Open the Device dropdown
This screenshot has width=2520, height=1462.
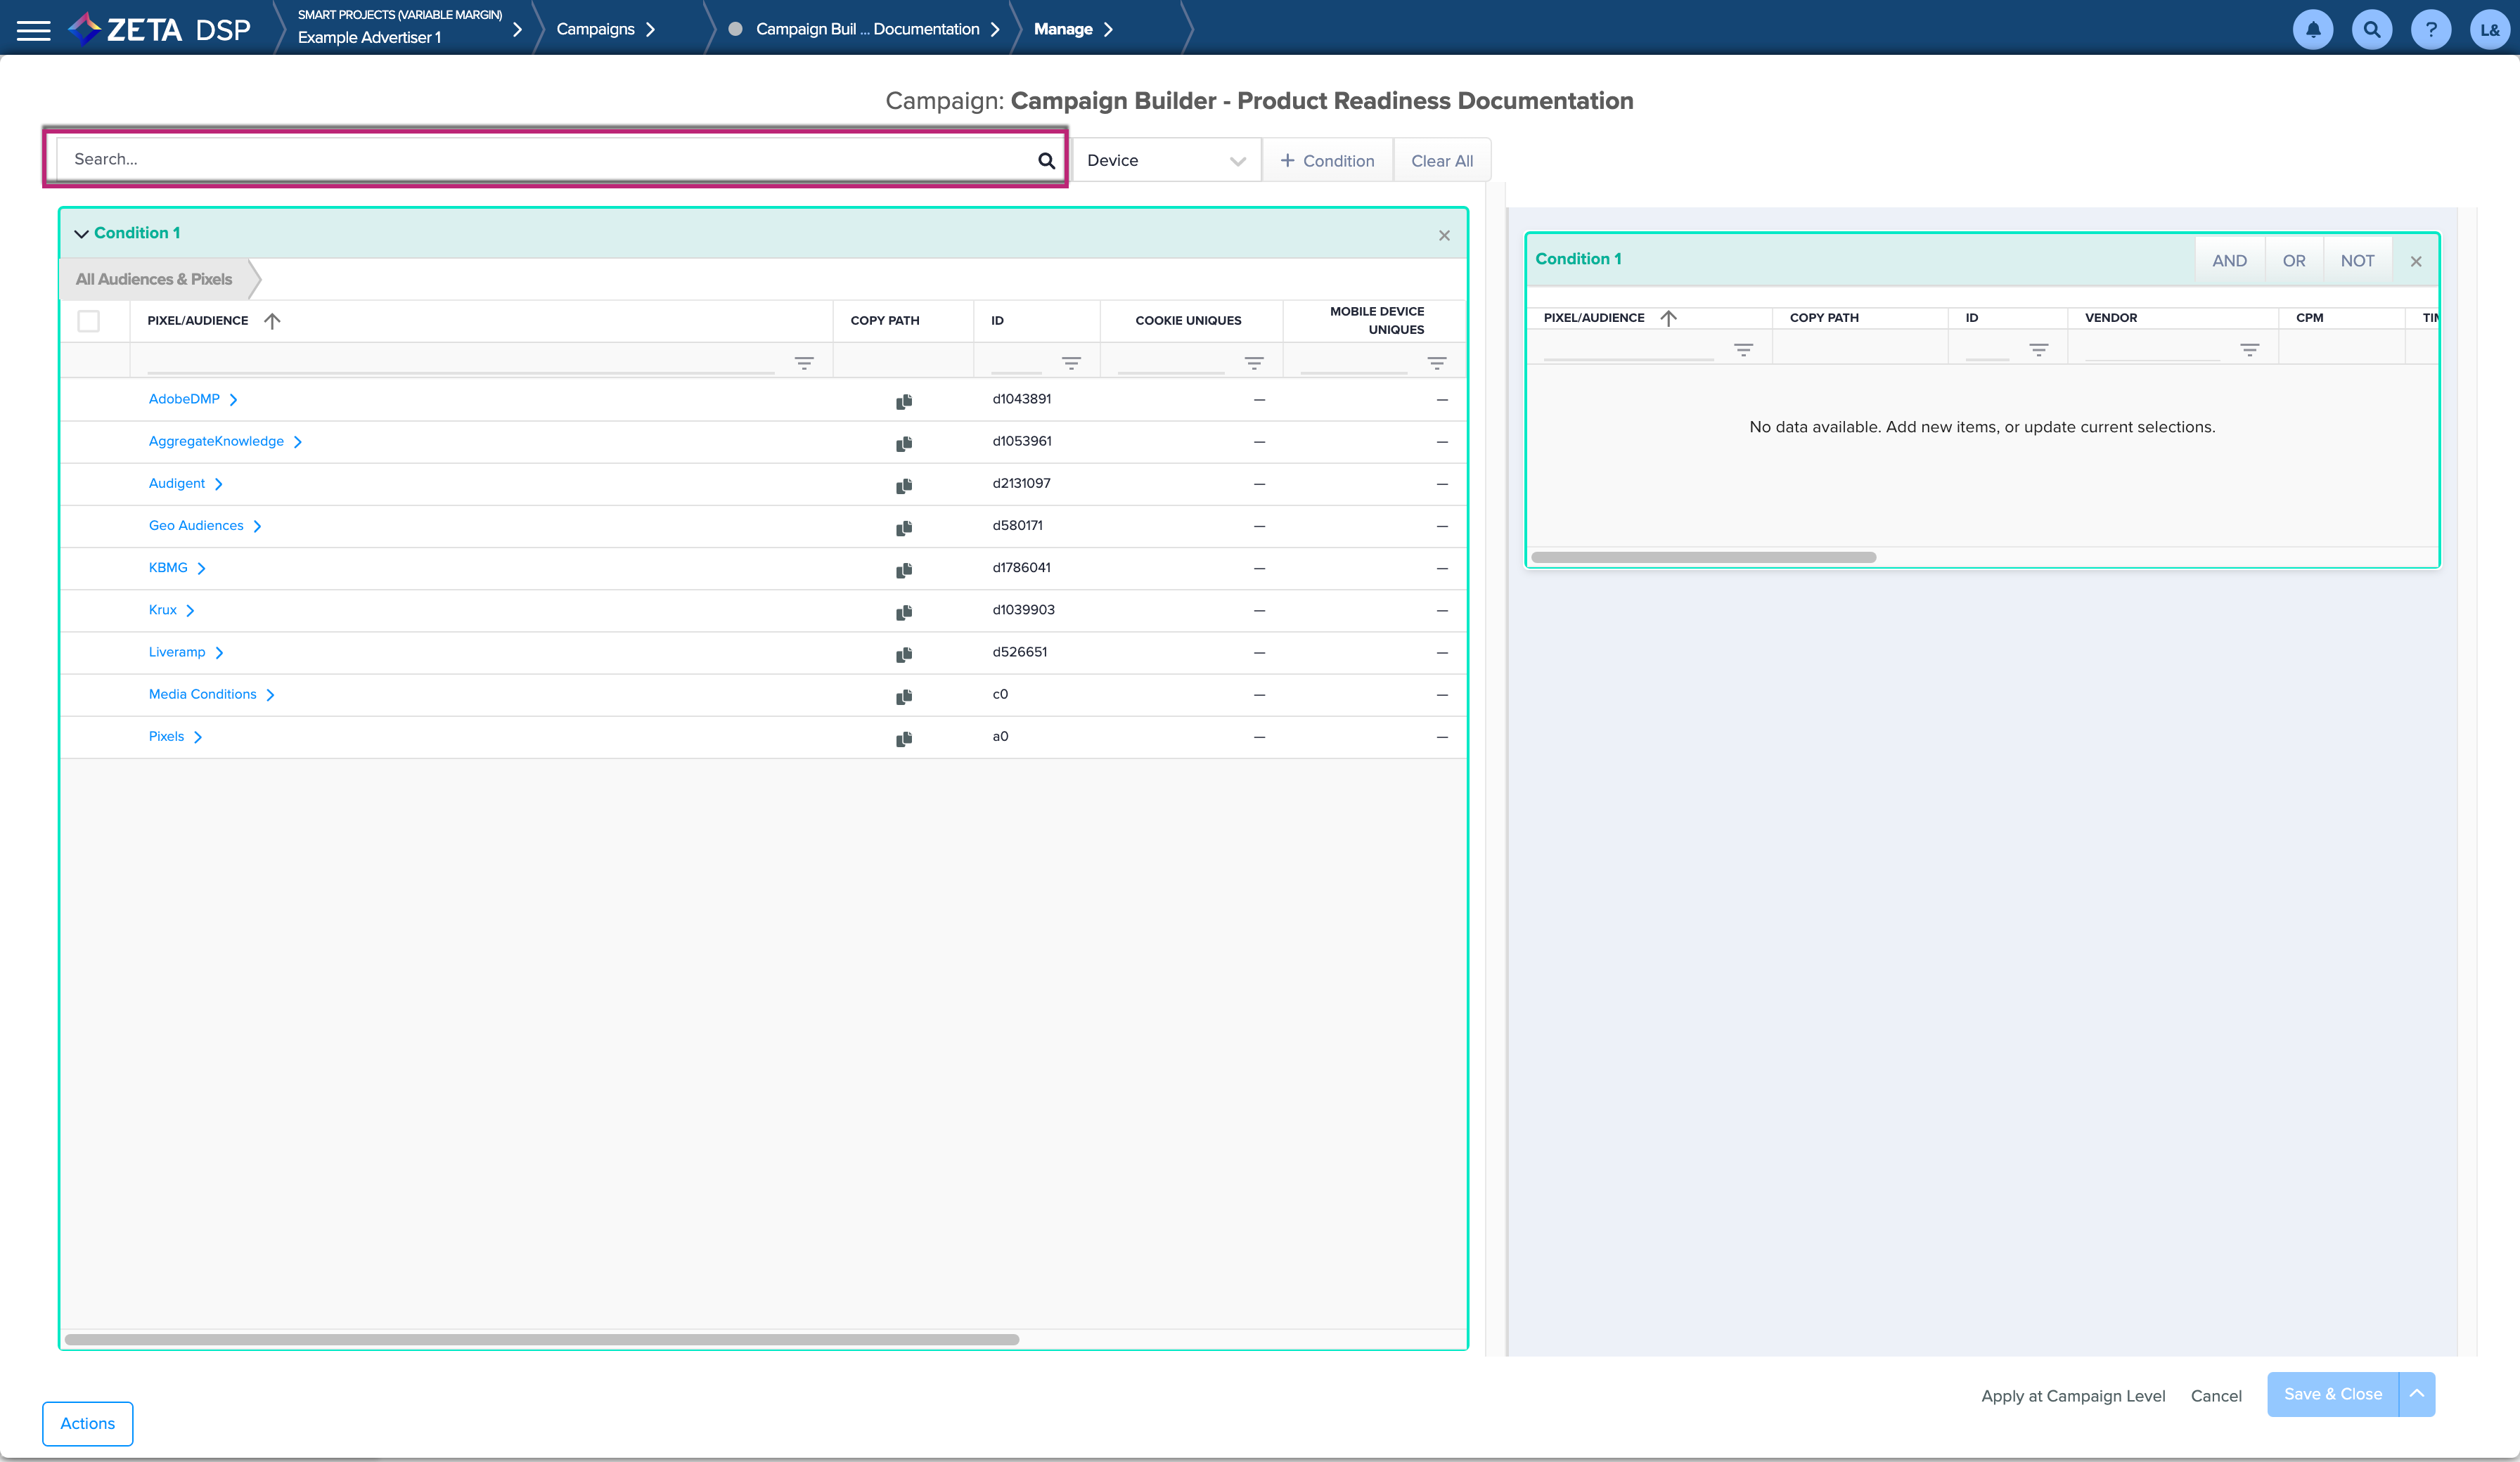(1165, 161)
